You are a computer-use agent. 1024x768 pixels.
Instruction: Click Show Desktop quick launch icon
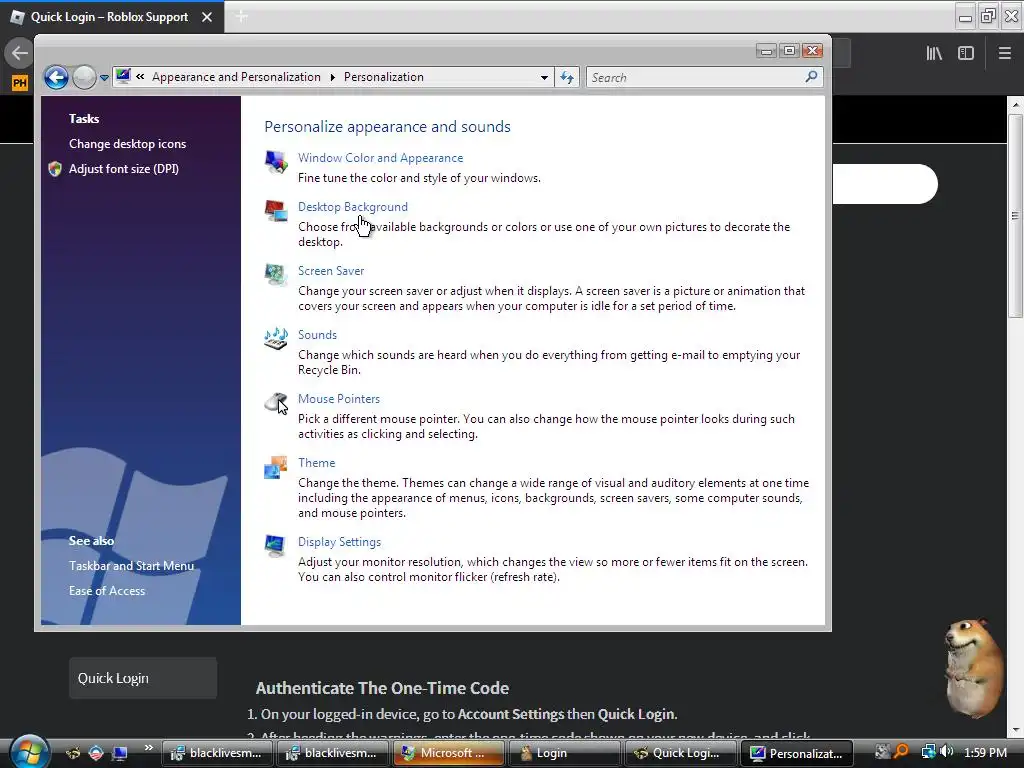(x=120, y=754)
